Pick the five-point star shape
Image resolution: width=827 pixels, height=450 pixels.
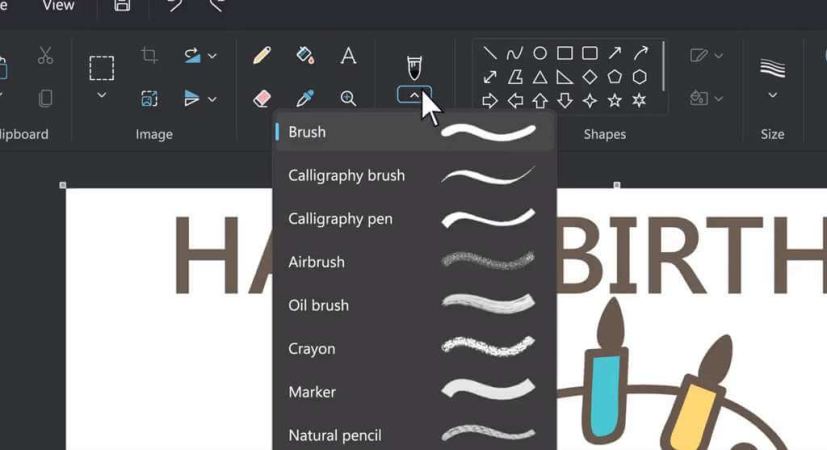(x=614, y=100)
